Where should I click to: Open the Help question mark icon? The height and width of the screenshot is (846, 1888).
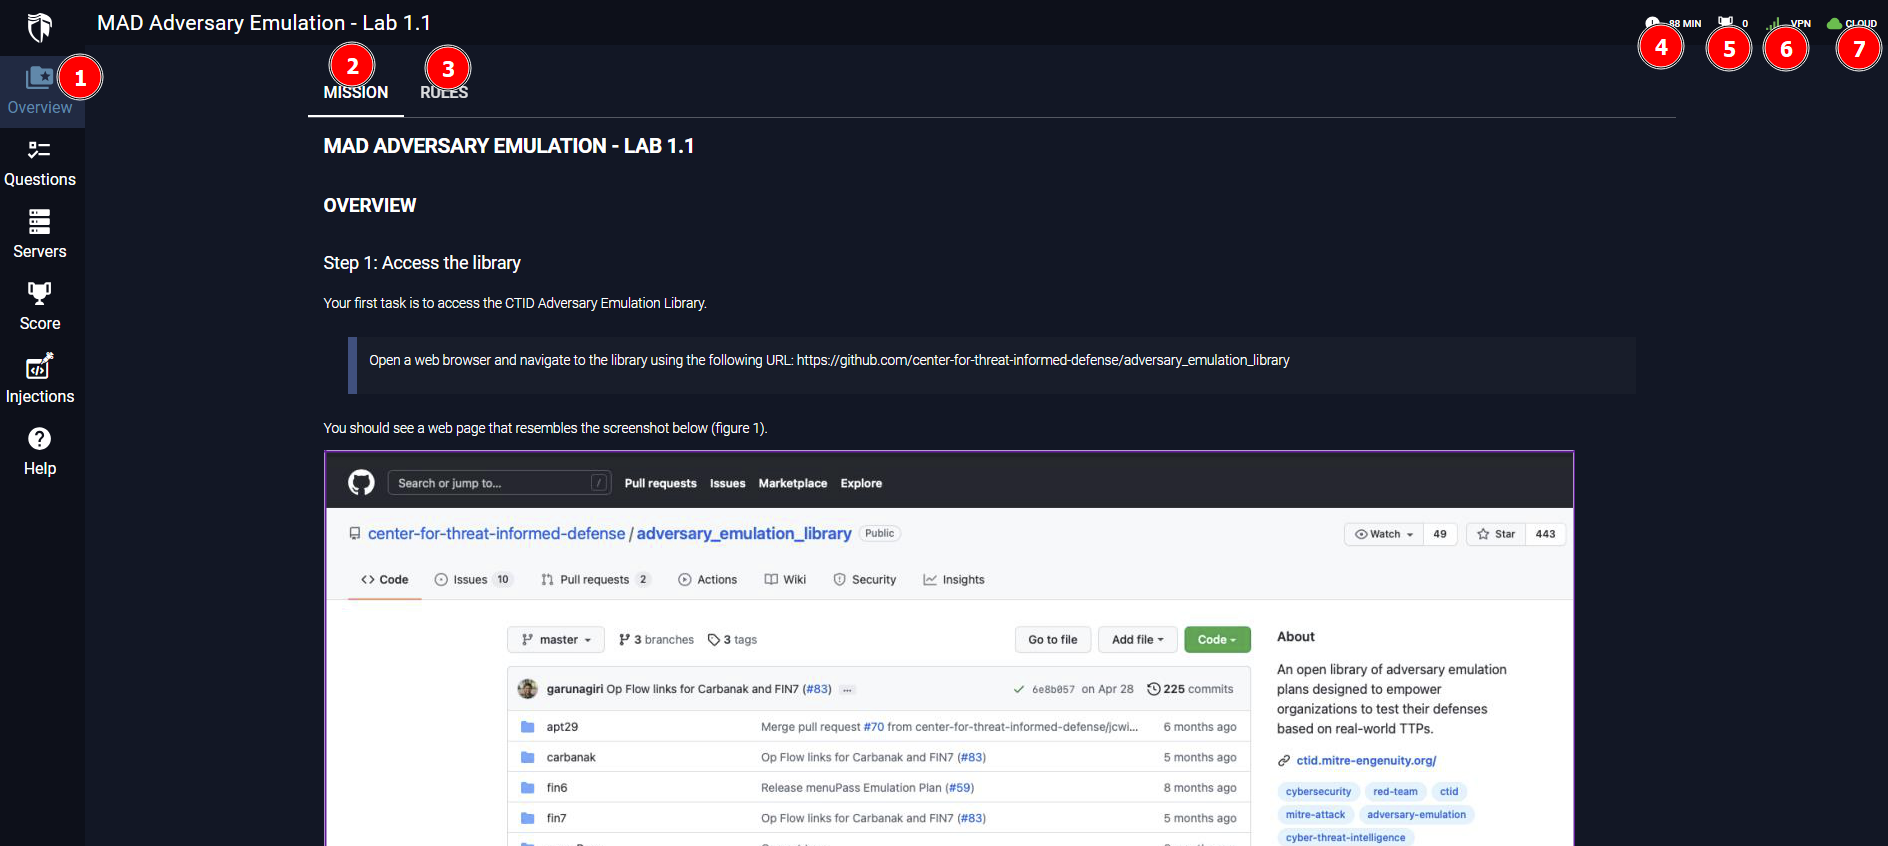click(39, 439)
